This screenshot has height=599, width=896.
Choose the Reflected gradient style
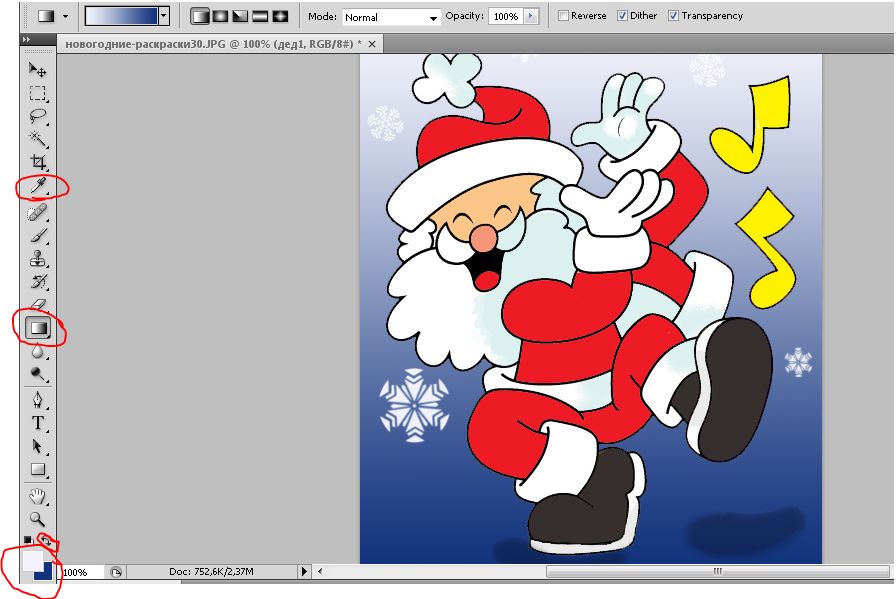point(260,16)
